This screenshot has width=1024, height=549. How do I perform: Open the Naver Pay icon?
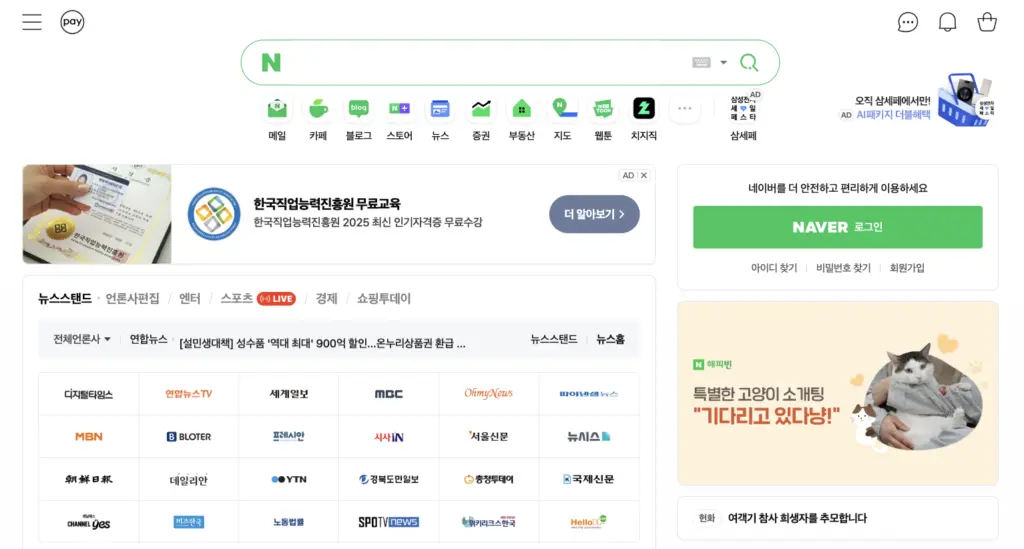pos(72,22)
